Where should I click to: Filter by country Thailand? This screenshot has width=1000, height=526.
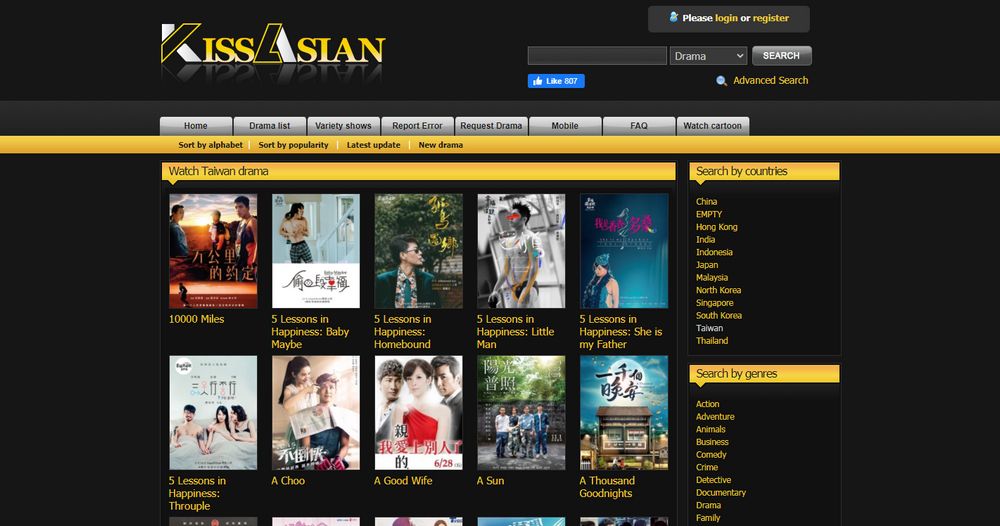point(712,341)
